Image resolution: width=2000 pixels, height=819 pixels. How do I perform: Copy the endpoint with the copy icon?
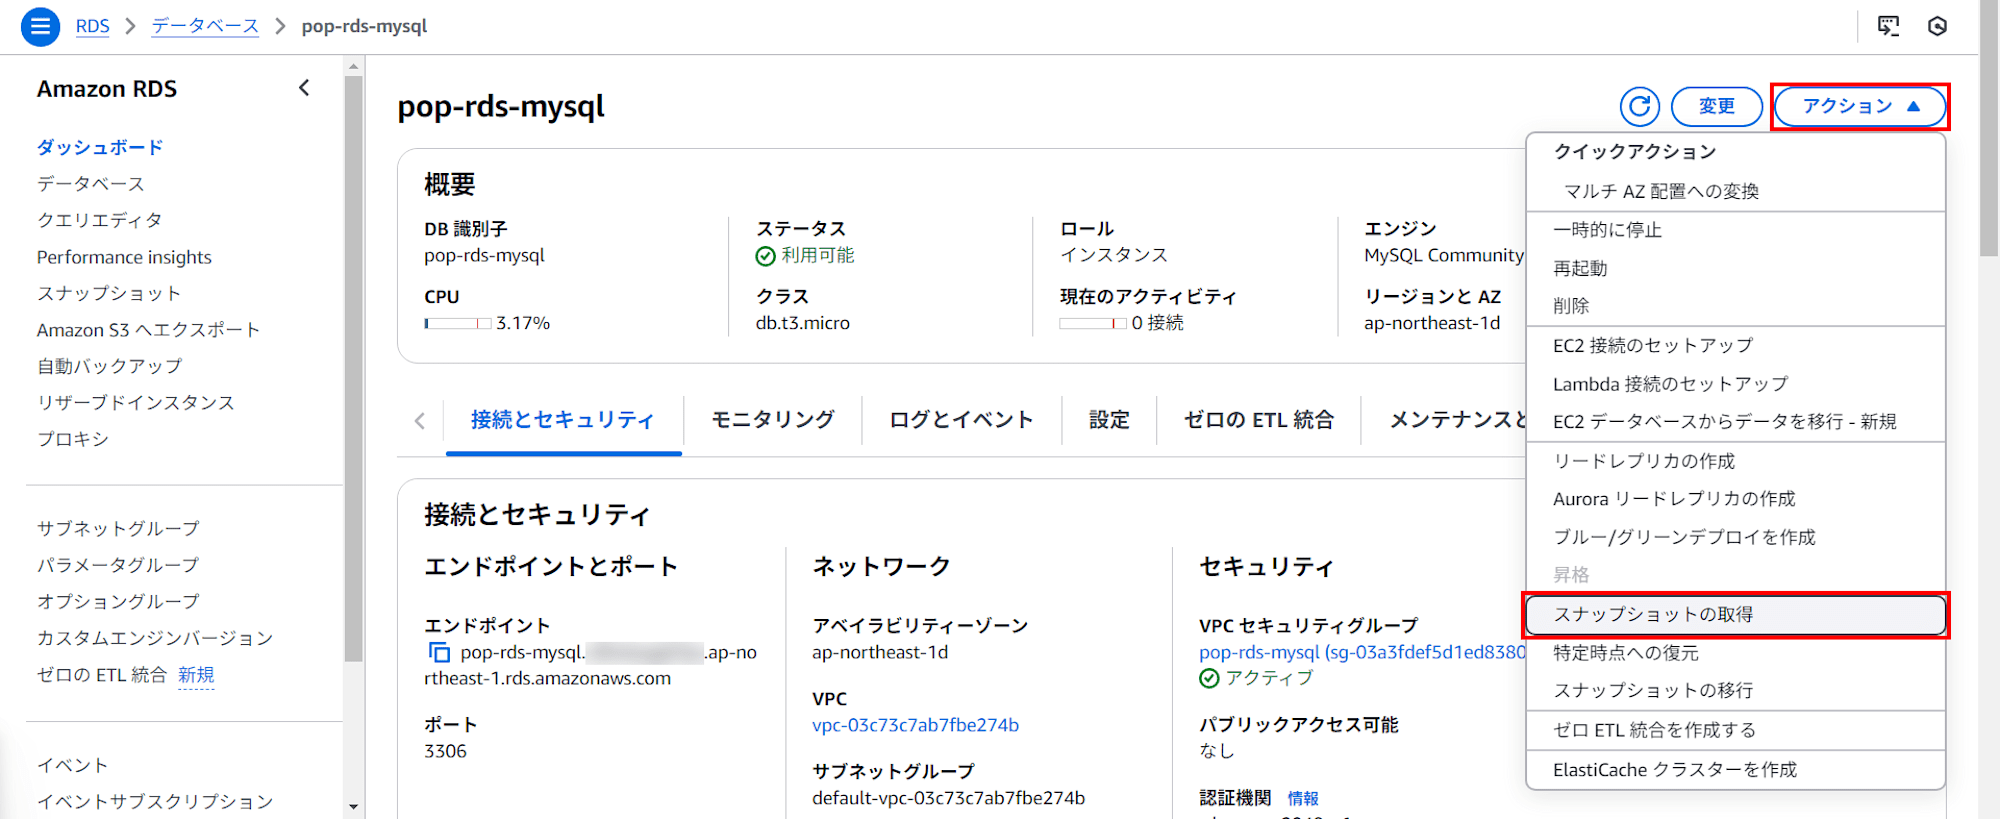tap(439, 653)
